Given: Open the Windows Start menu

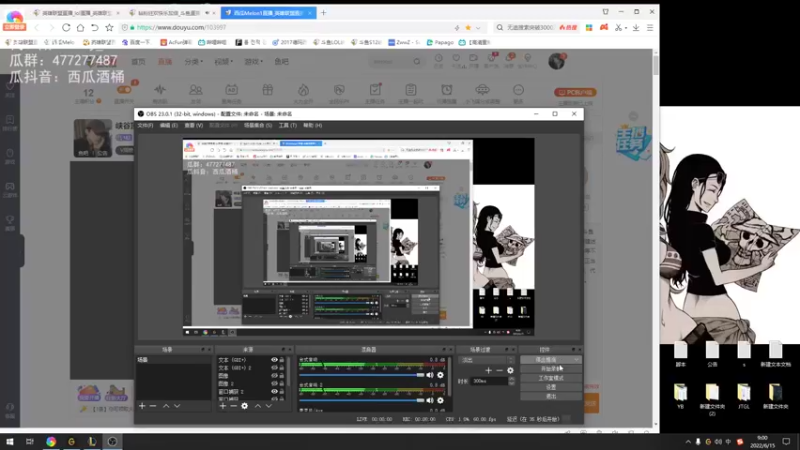Looking at the screenshot, I should click(x=10, y=441).
